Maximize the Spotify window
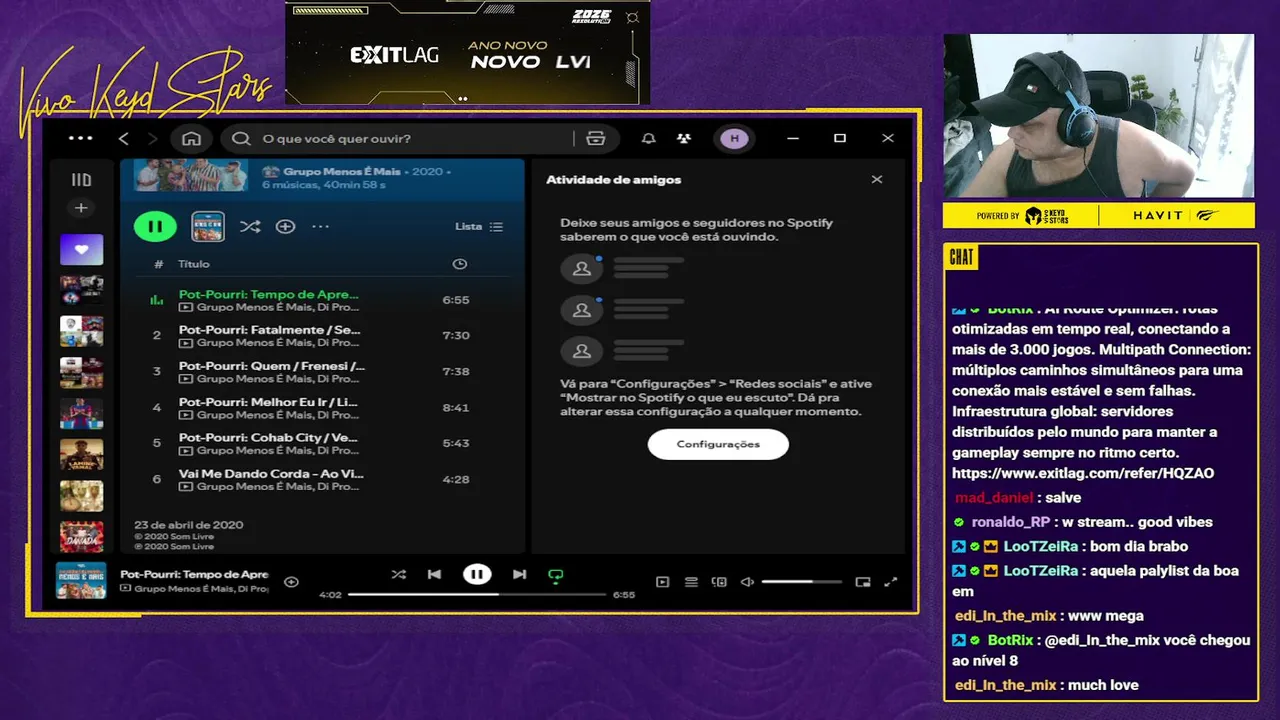The width and height of the screenshot is (1280, 720). pyautogui.click(x=840, y=138)
